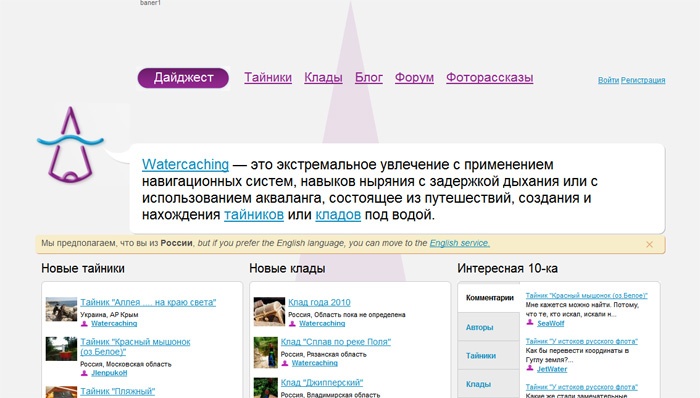Open Watercaching link in intro text

pos(185,165)
